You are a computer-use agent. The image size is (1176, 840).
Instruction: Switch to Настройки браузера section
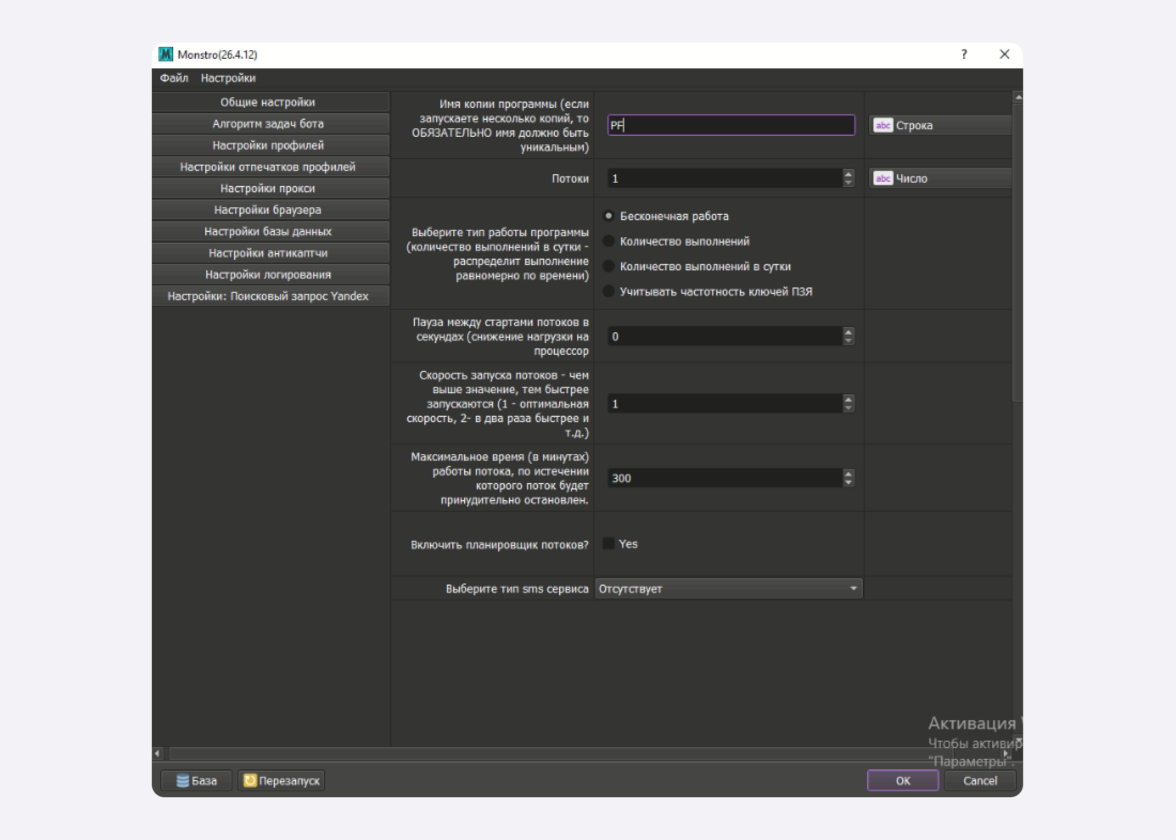270,210
